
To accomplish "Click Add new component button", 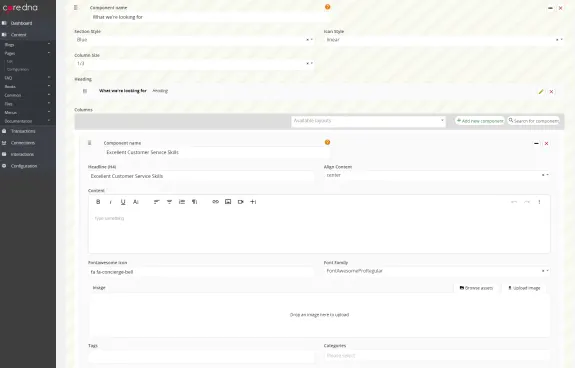I will click(x=480, y=121).
